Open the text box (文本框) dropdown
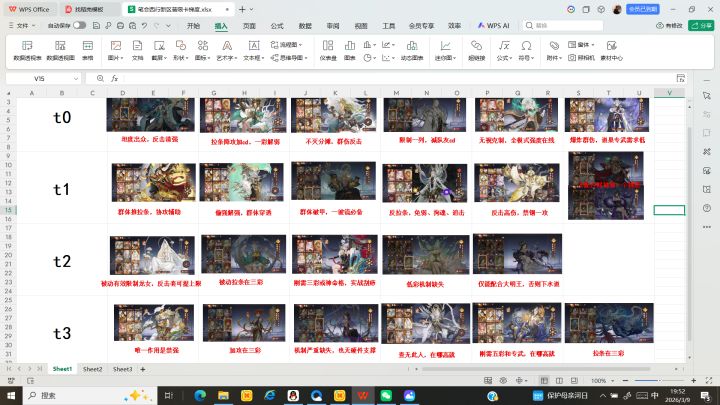This screenshot has width=720, height=405. [x=253, y=51]
